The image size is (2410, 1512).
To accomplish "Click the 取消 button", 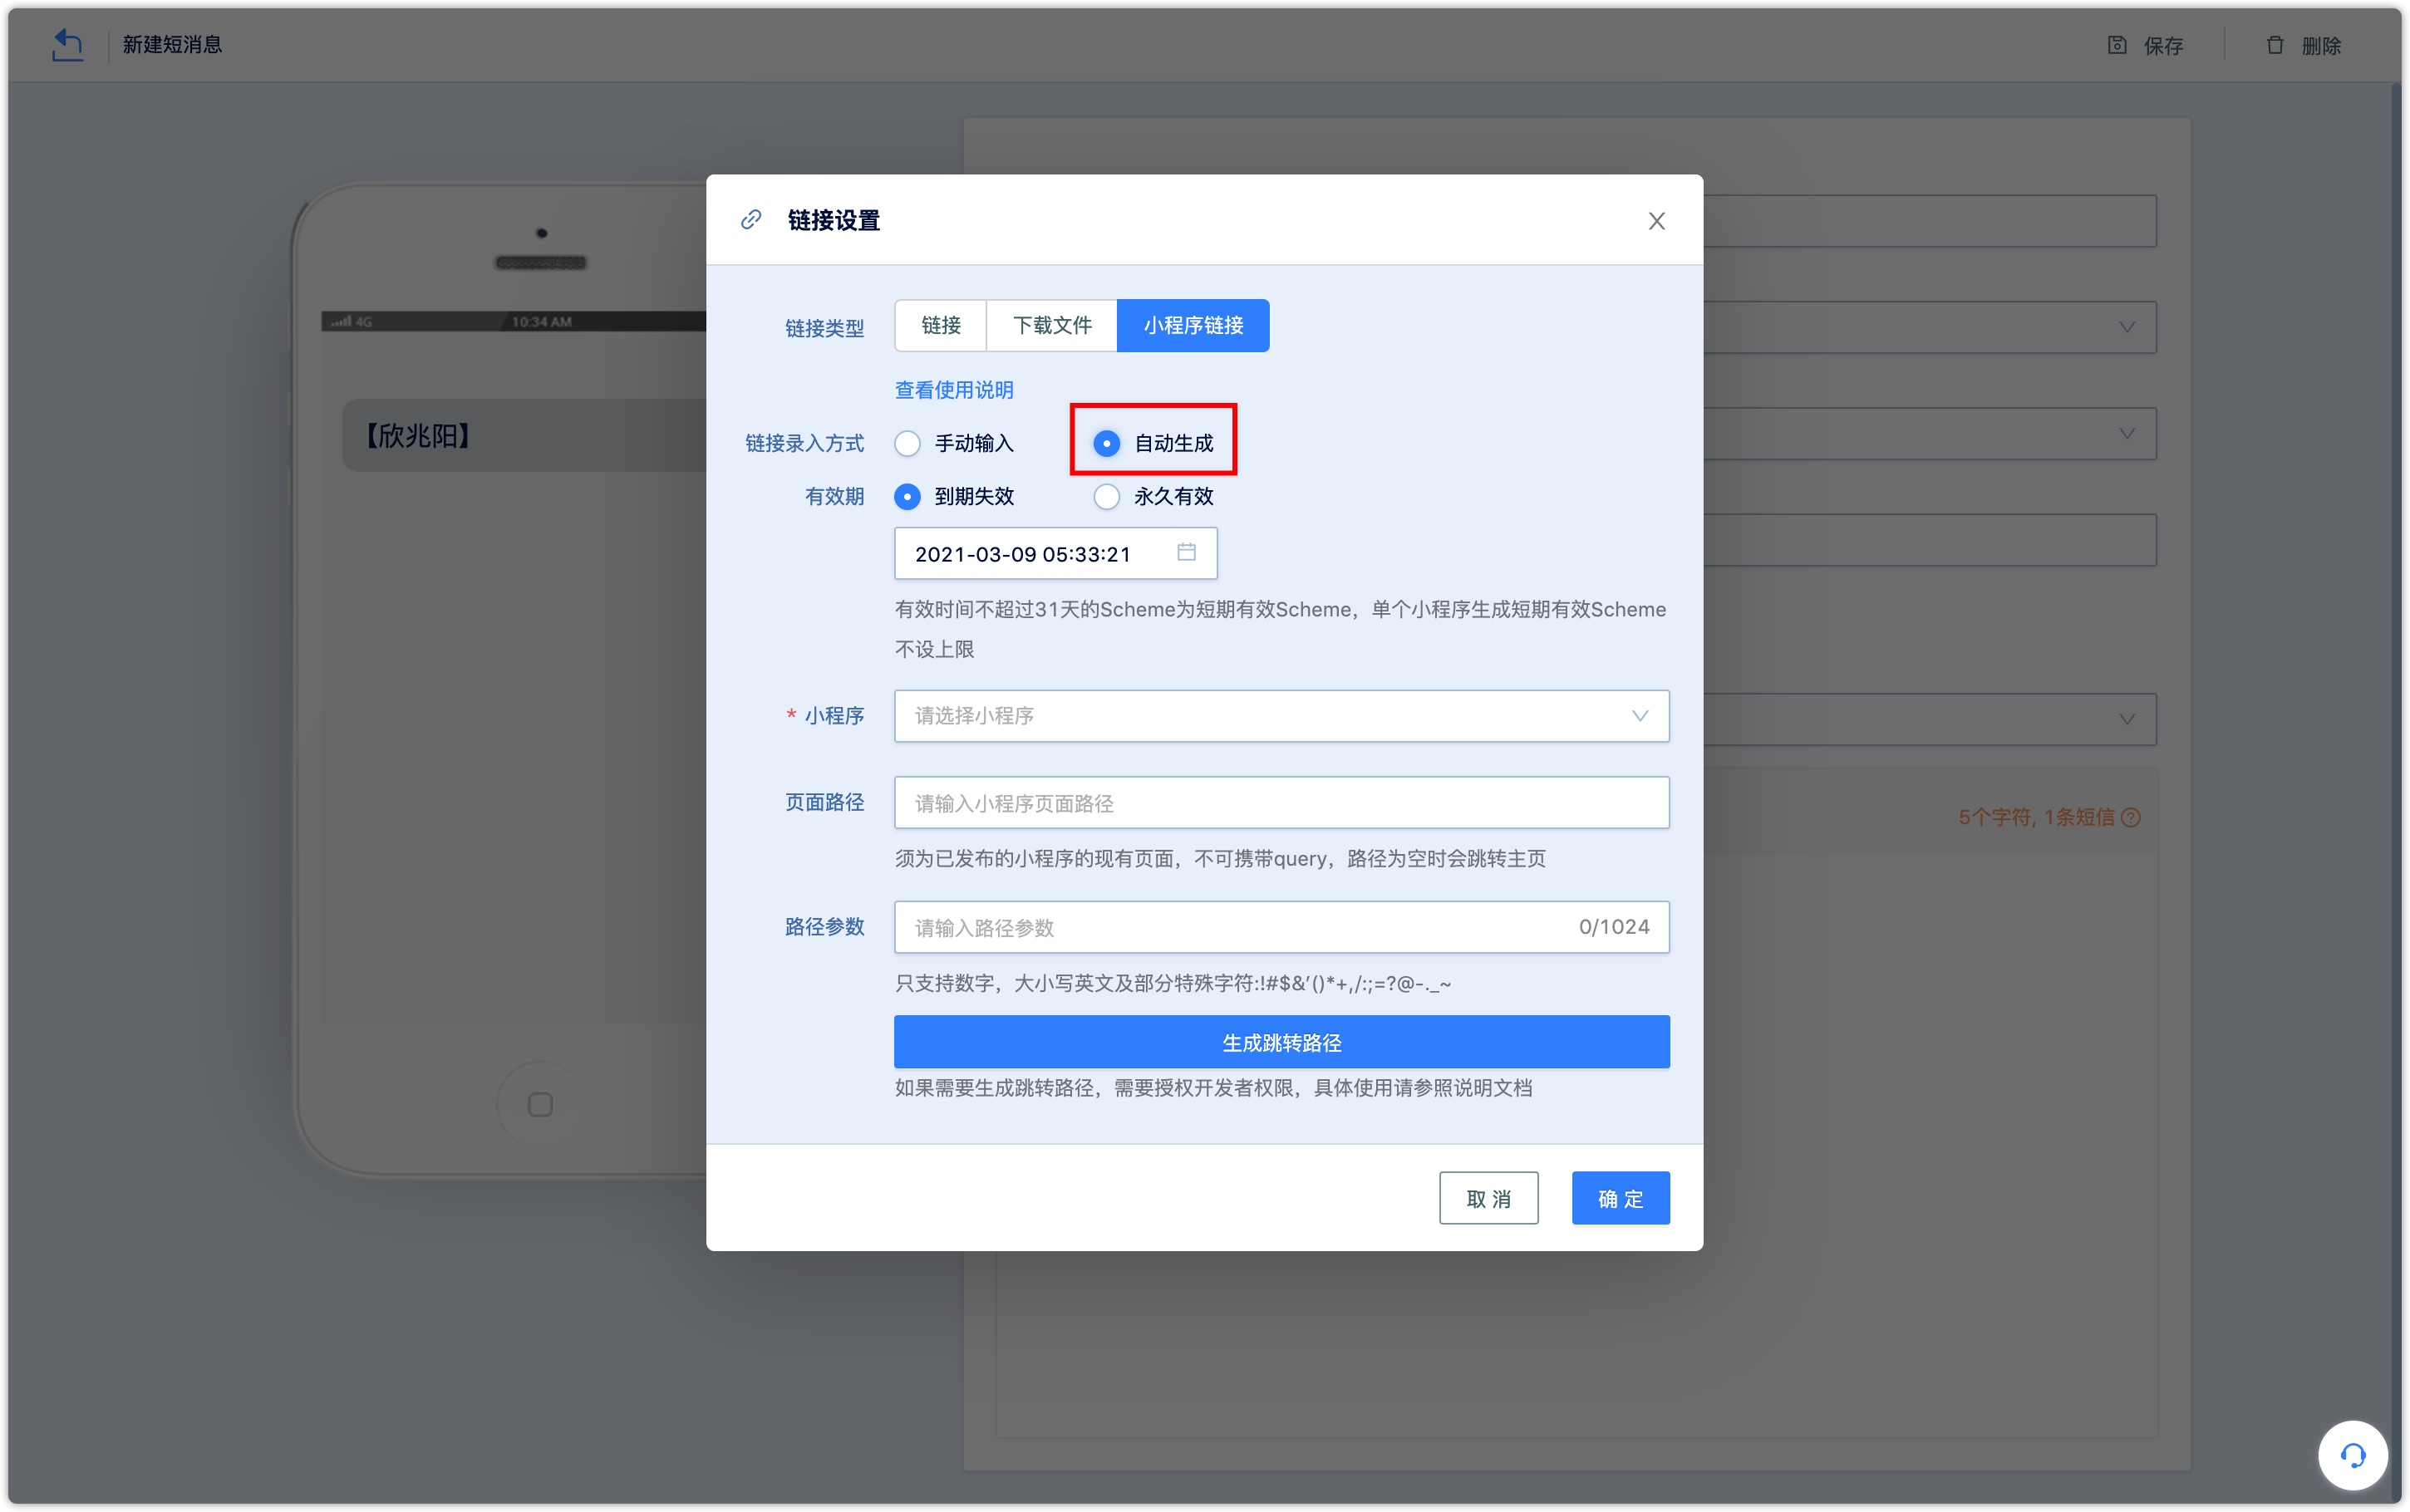I will 1488,1198.
